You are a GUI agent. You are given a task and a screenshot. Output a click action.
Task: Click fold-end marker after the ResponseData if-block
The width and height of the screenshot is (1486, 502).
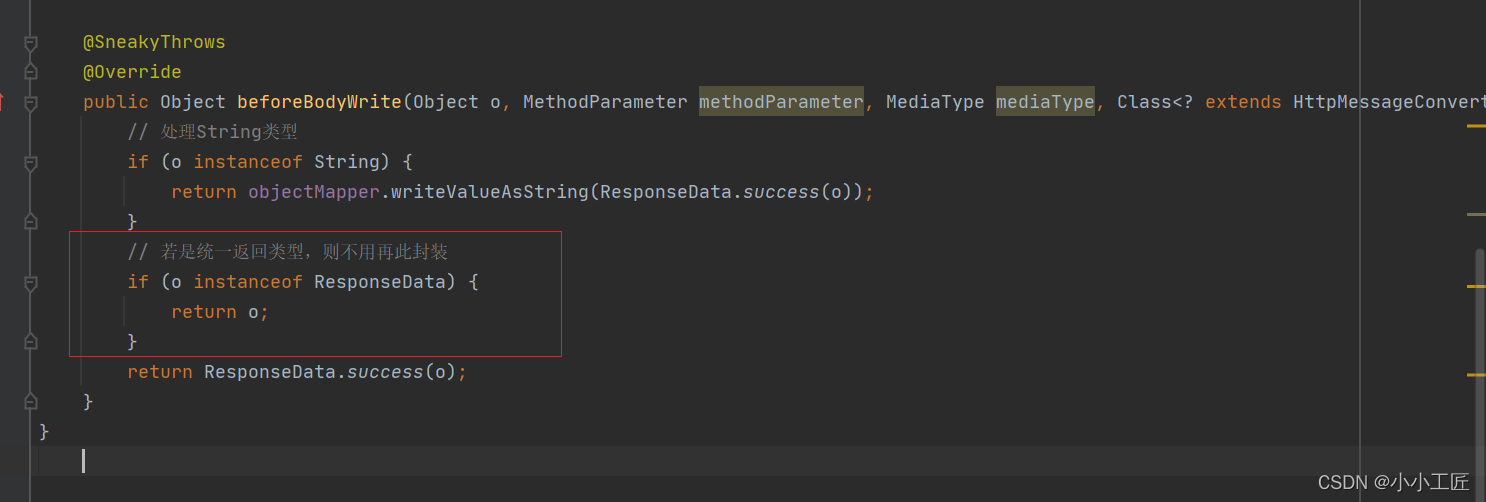pyautogui.click(x=30, y=342)
